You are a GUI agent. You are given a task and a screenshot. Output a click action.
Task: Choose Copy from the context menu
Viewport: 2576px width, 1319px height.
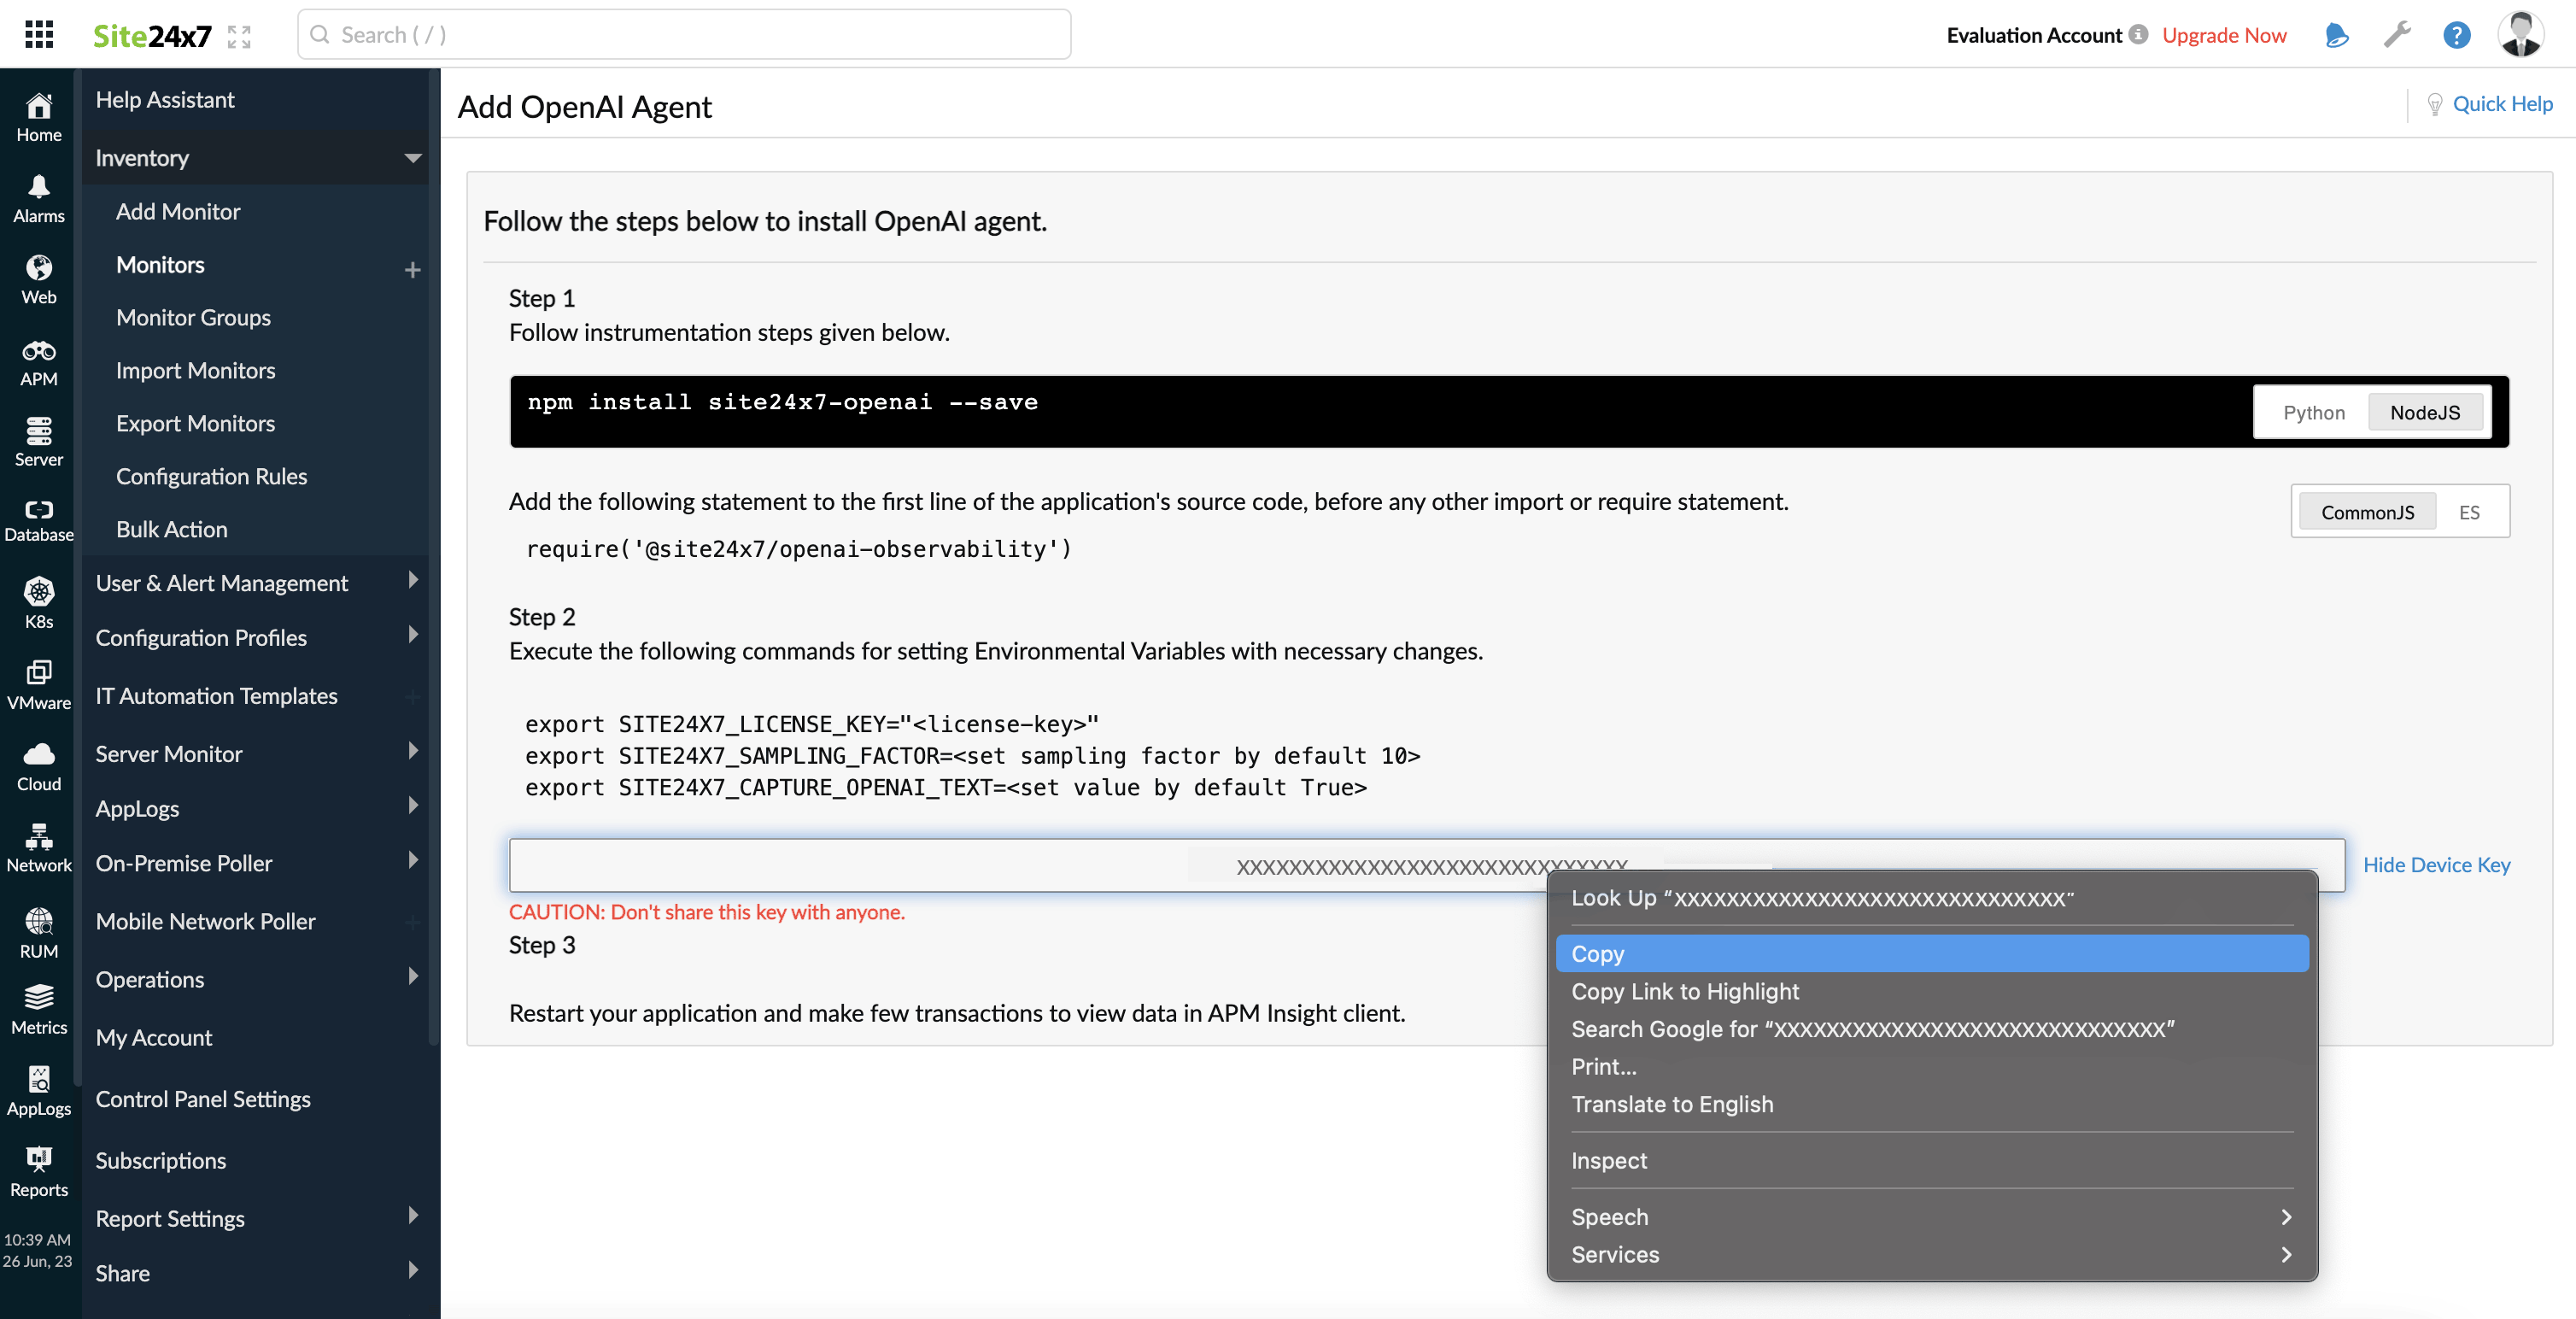click(1930, 953)
